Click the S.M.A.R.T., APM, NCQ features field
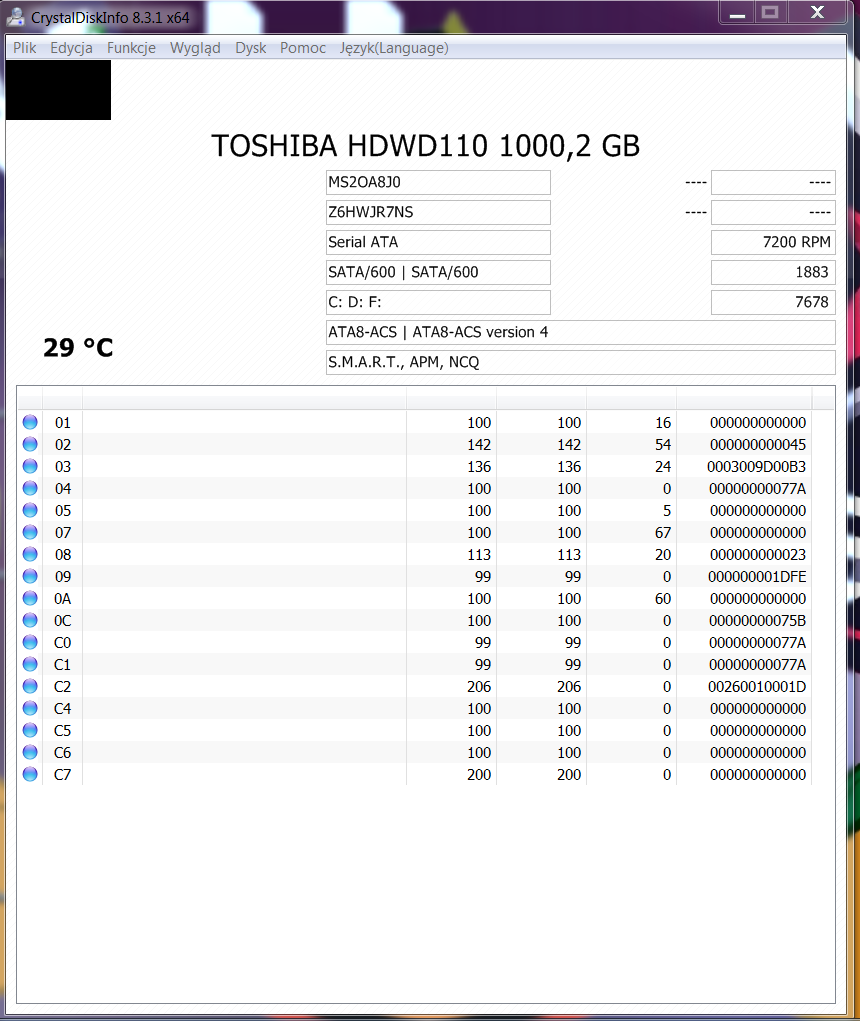 click(x=581, y=362)
